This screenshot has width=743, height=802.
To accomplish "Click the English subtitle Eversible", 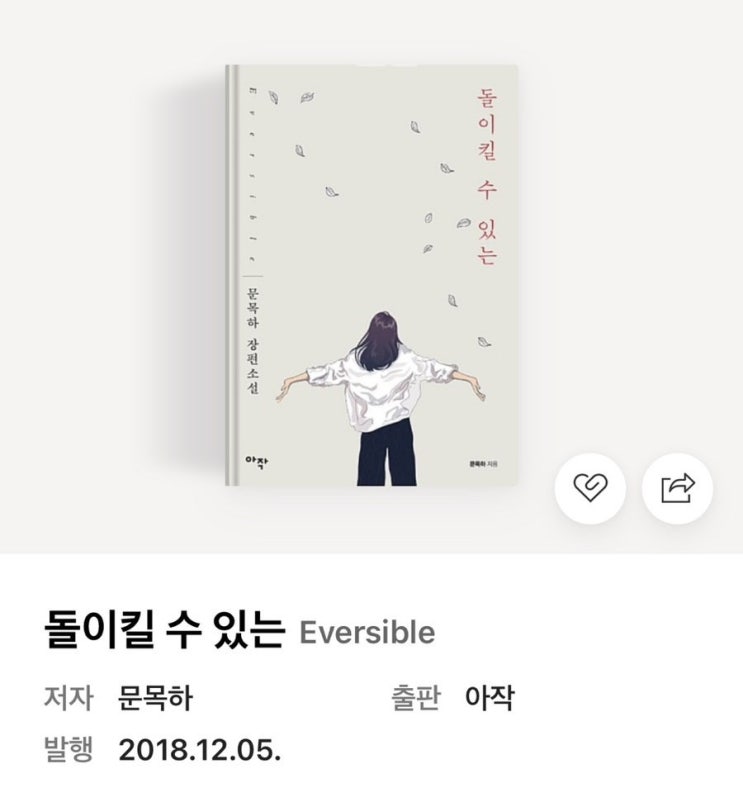I will coord(367,632).
